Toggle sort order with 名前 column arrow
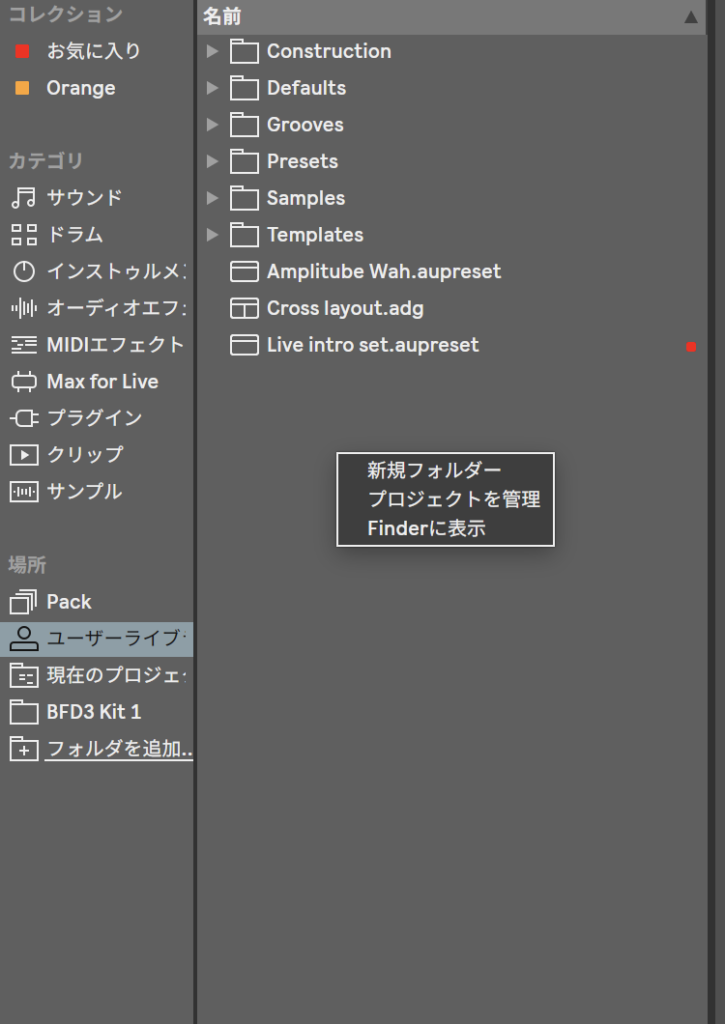Viewport: 725px width, 1024px height. (690, 17)
